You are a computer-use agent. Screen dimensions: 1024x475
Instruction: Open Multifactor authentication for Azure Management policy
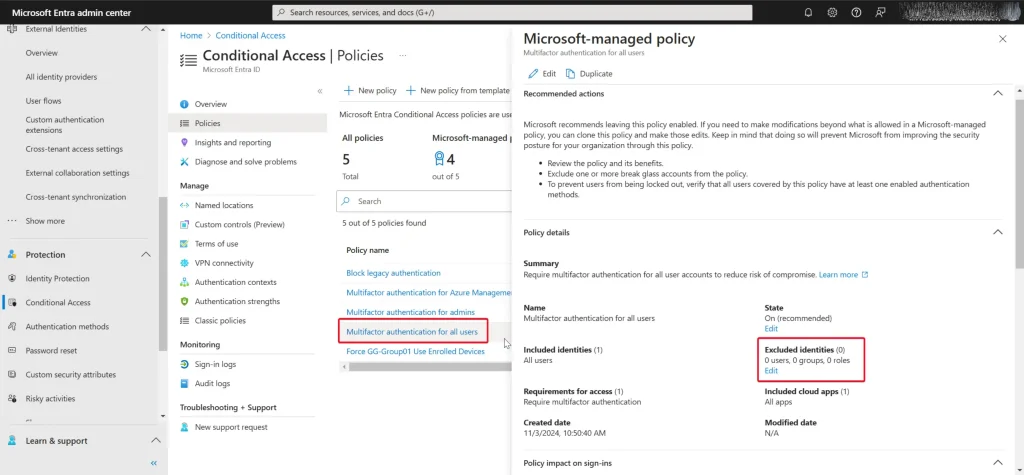428,293
